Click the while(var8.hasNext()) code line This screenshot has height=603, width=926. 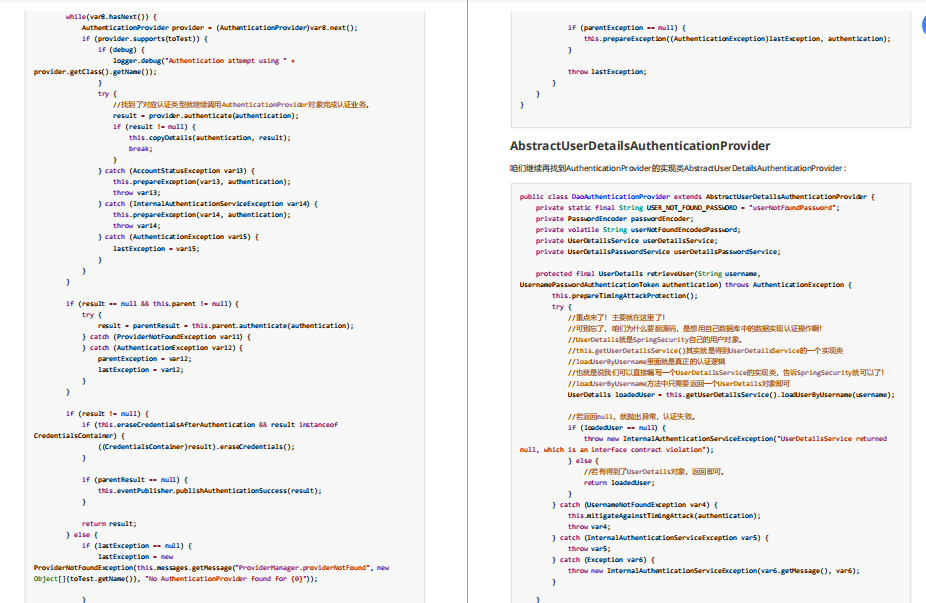pos(111,17)
